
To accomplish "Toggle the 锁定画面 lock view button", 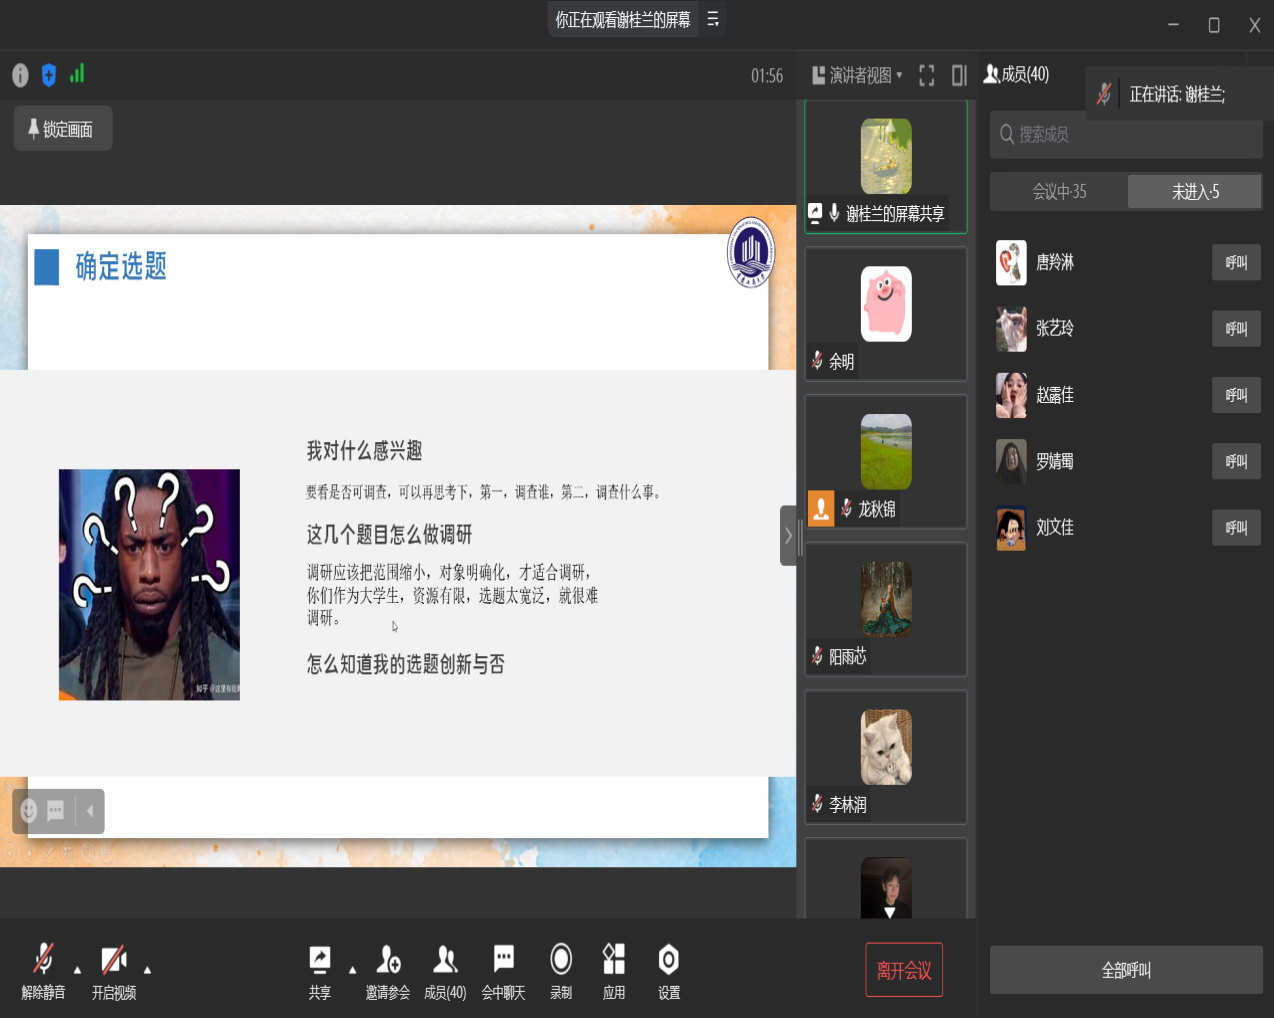I will 62,129.
